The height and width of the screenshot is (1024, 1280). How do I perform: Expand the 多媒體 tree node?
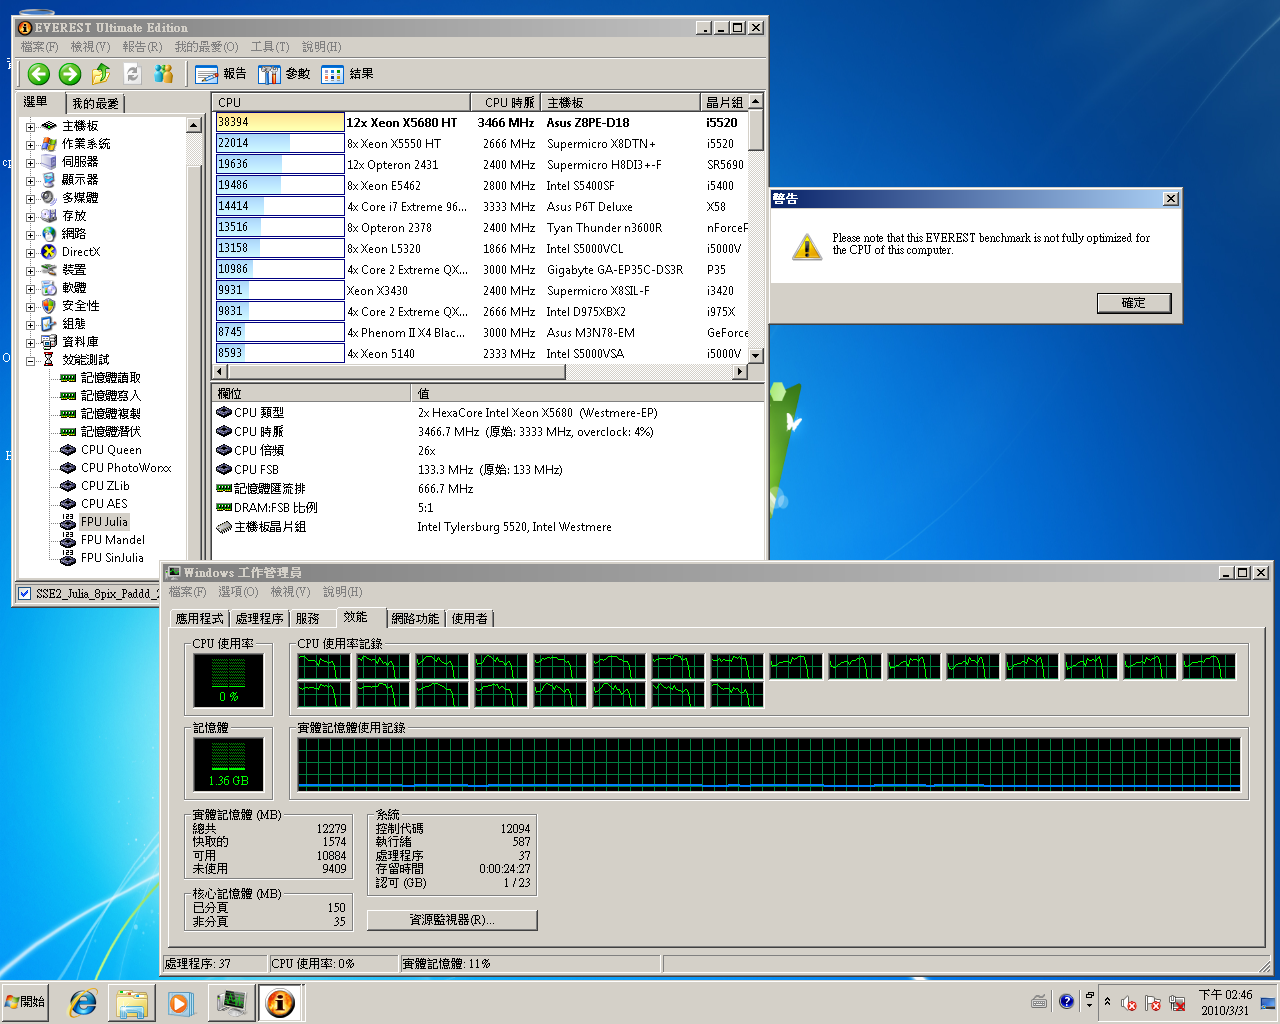coord(30,199)
